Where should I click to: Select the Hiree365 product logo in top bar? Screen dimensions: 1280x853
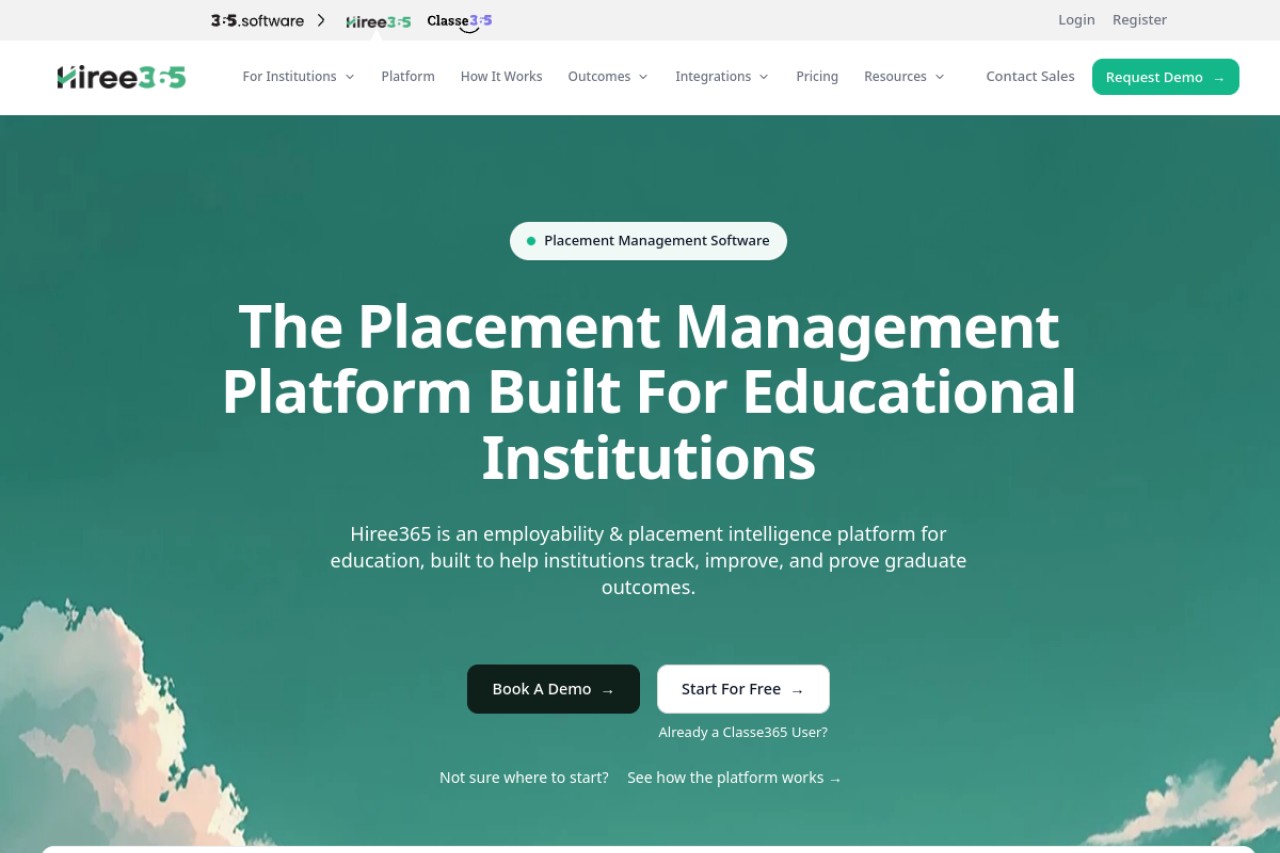coord(378,21)
